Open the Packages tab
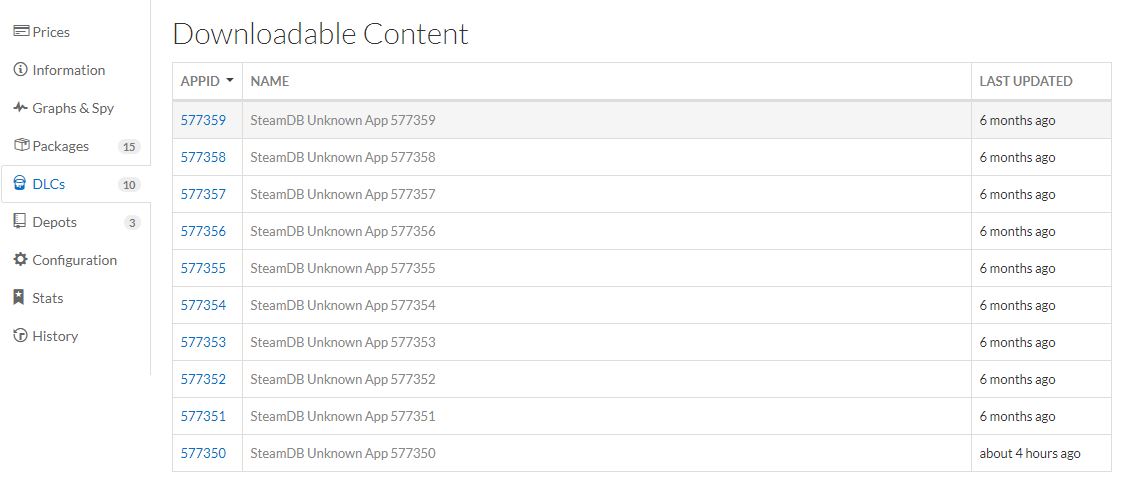 pos(60,146)
